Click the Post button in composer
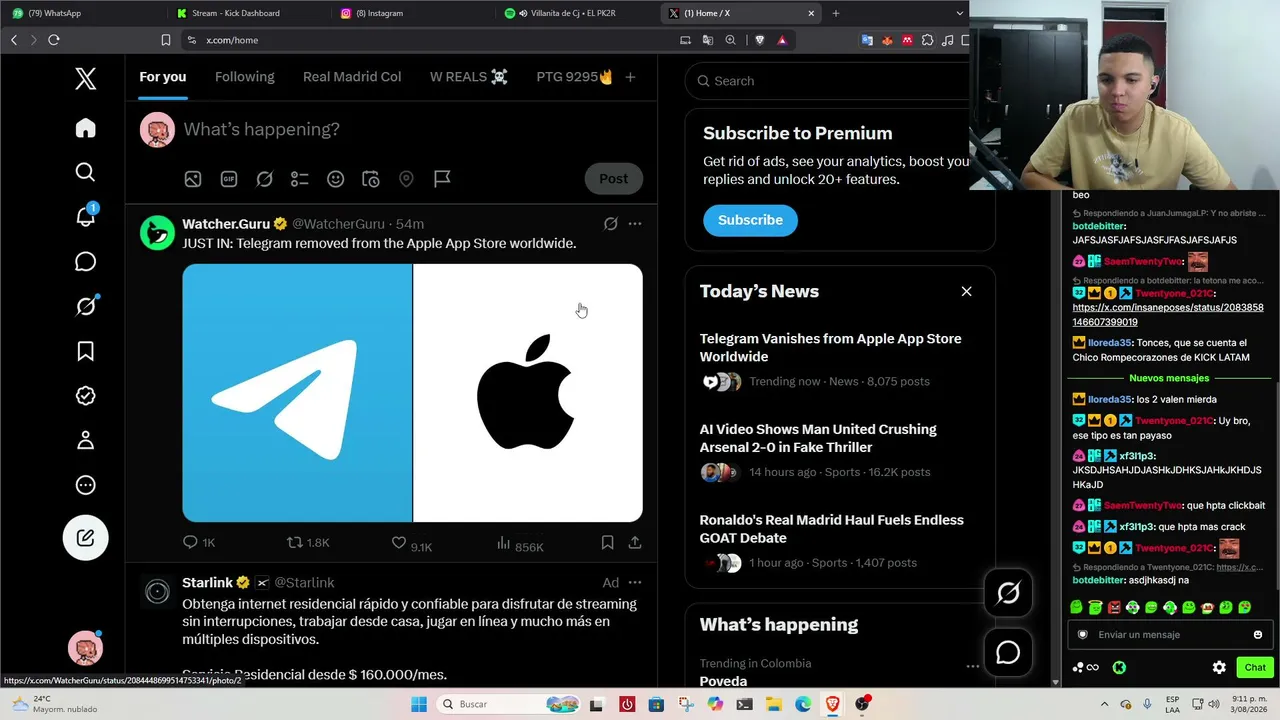Screen dimensions: 1280x720 click(x=614, y=179)
